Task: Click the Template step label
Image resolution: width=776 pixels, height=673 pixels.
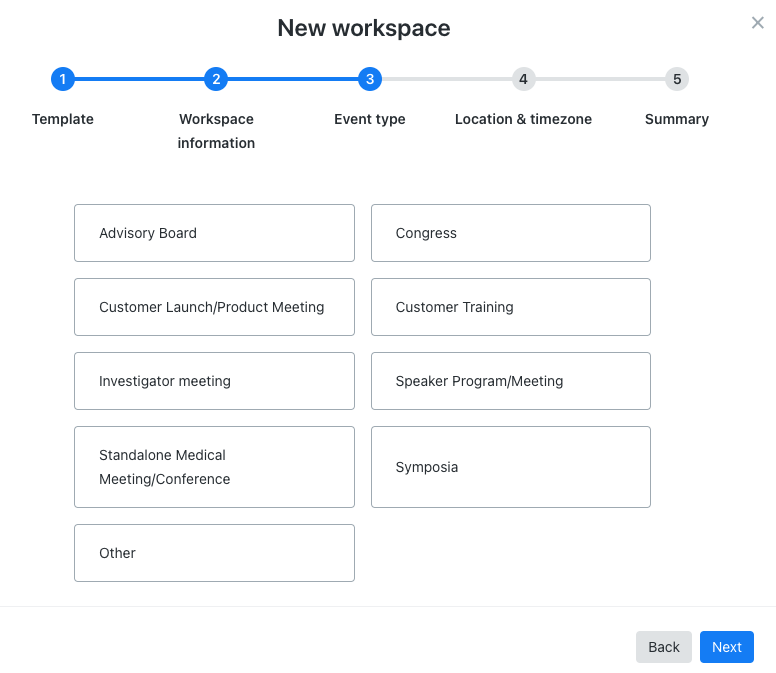Action: [x=63, y=119]
